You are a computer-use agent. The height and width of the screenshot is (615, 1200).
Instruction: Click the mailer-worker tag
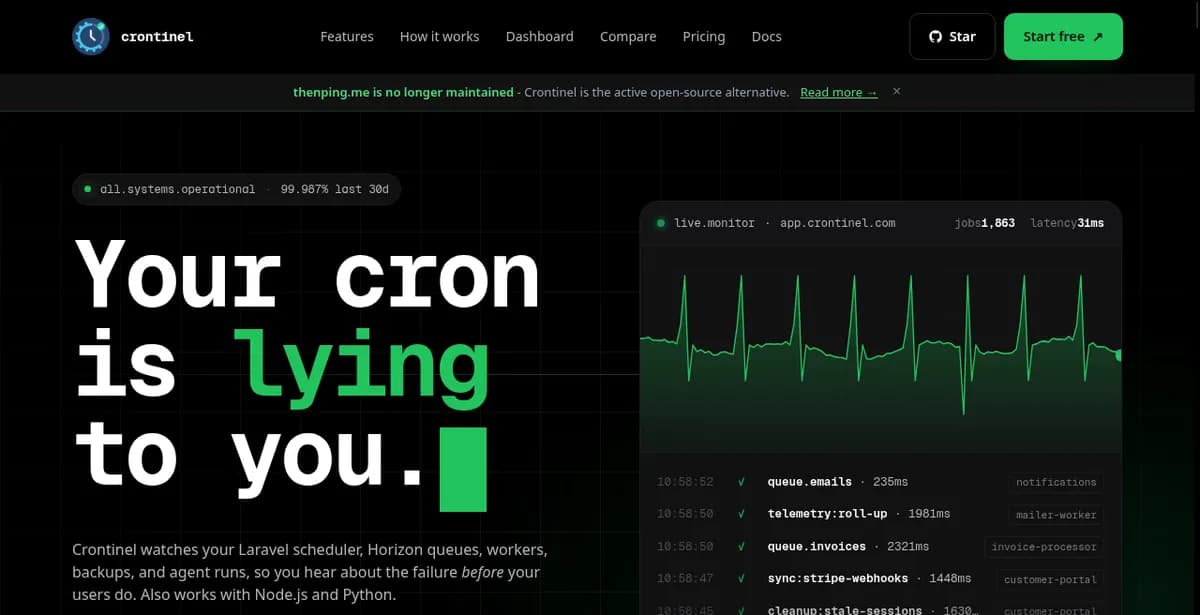click(1056, 515)
